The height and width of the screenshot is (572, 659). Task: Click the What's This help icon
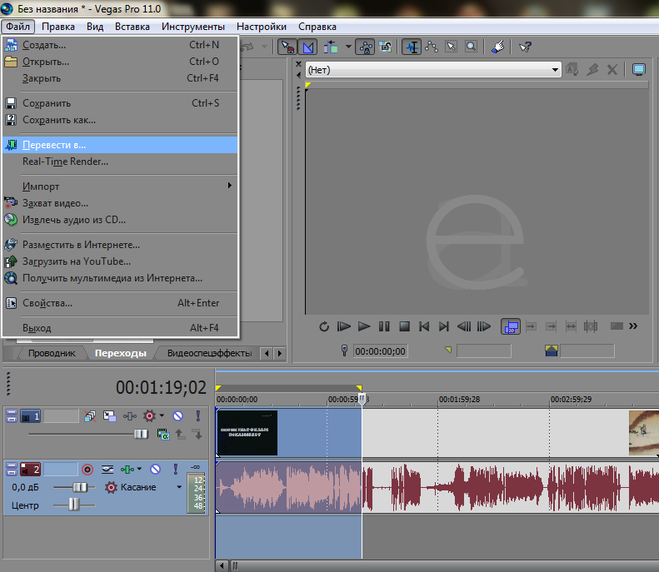click(x=525, y=47)
